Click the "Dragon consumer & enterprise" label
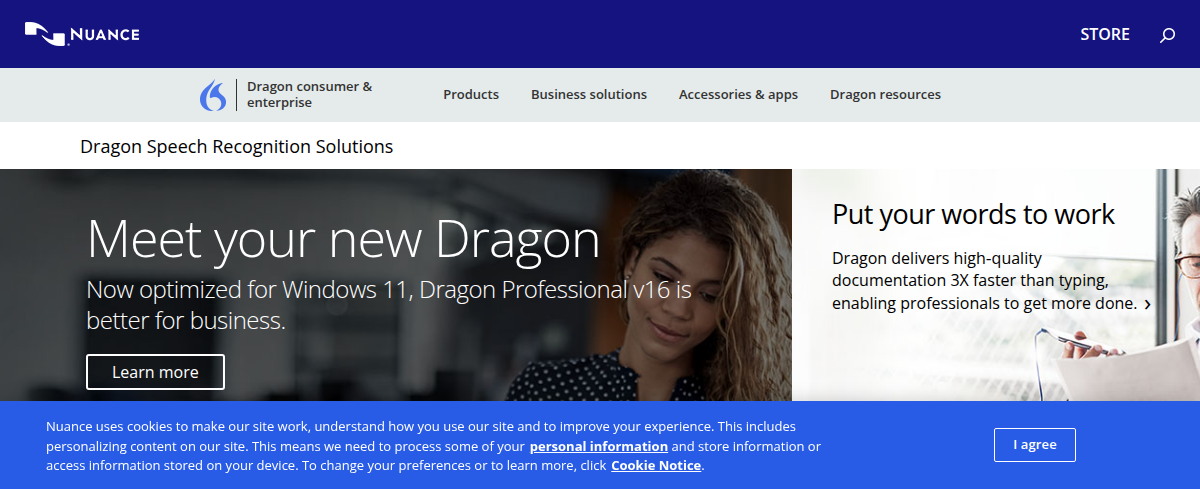Image resolution: width=1200 pixels, height=489 pixels. pyautogui.click(x=309, y=95)
